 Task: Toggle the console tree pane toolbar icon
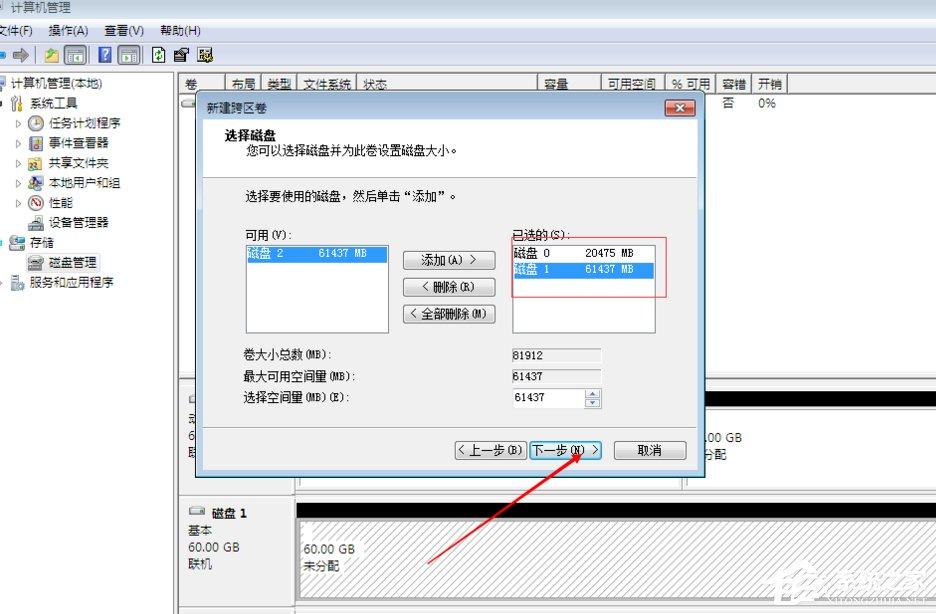point(75,53)
